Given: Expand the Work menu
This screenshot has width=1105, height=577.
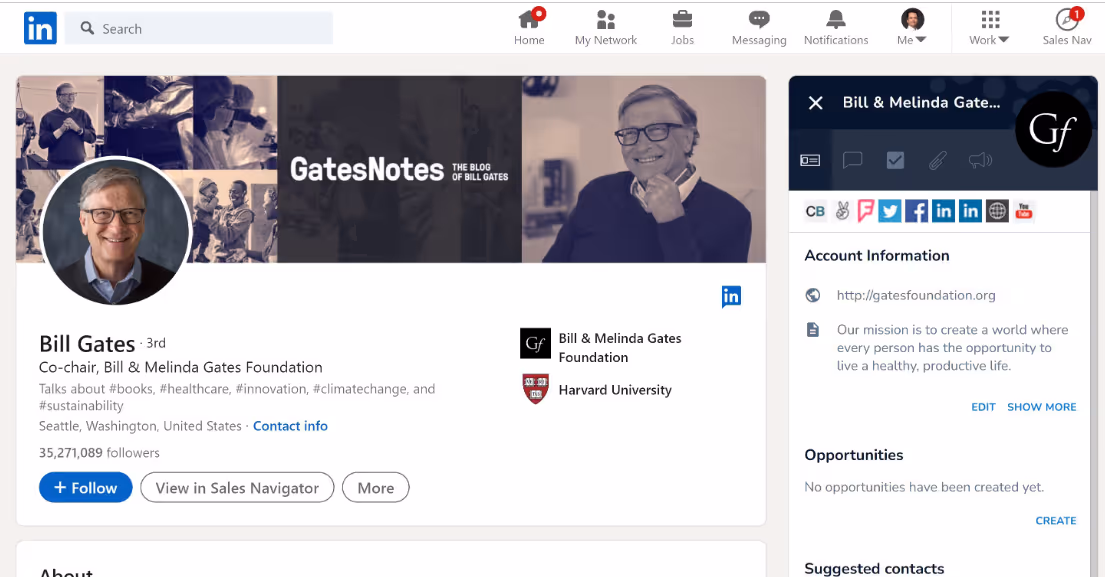Looking at the screenshot, I should [x=988, y=25].
